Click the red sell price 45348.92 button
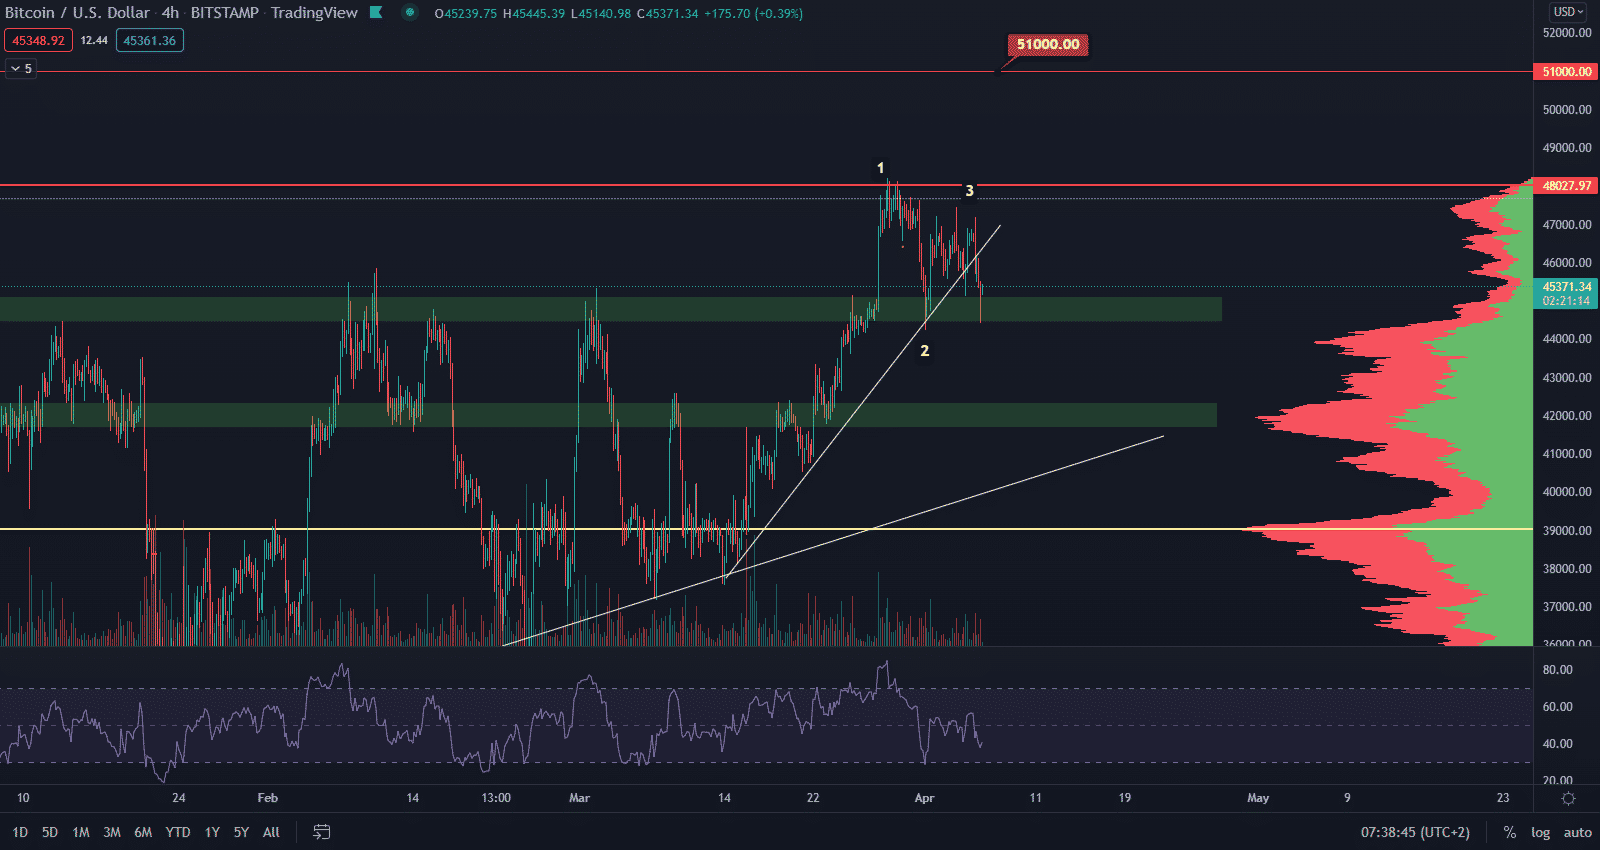This screenshot has width=1600, height=850. point(38,41)
